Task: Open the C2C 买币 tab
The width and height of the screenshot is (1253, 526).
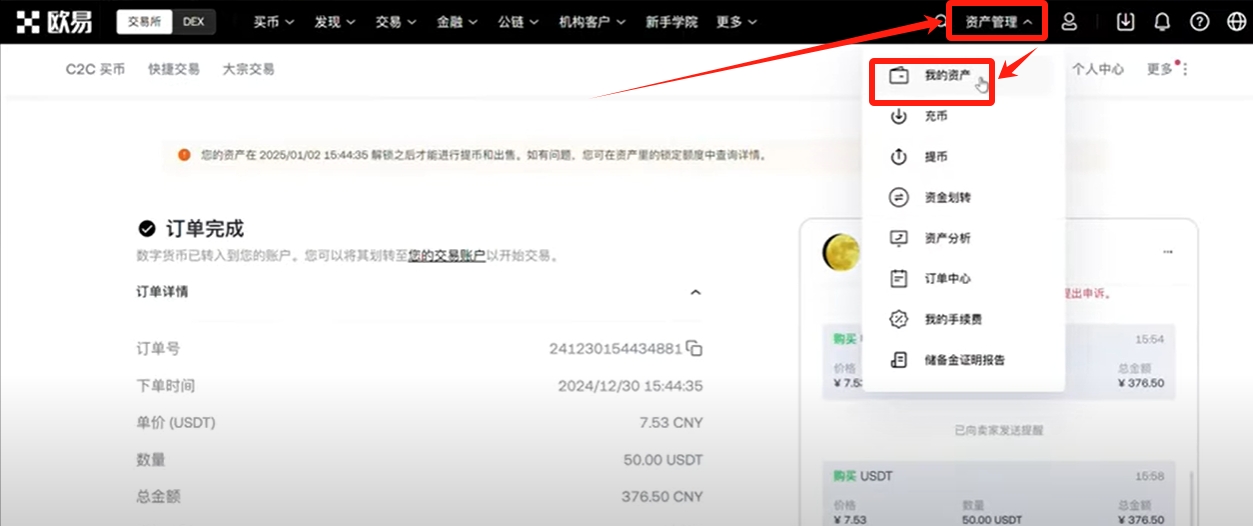Action: coord(95,70)
